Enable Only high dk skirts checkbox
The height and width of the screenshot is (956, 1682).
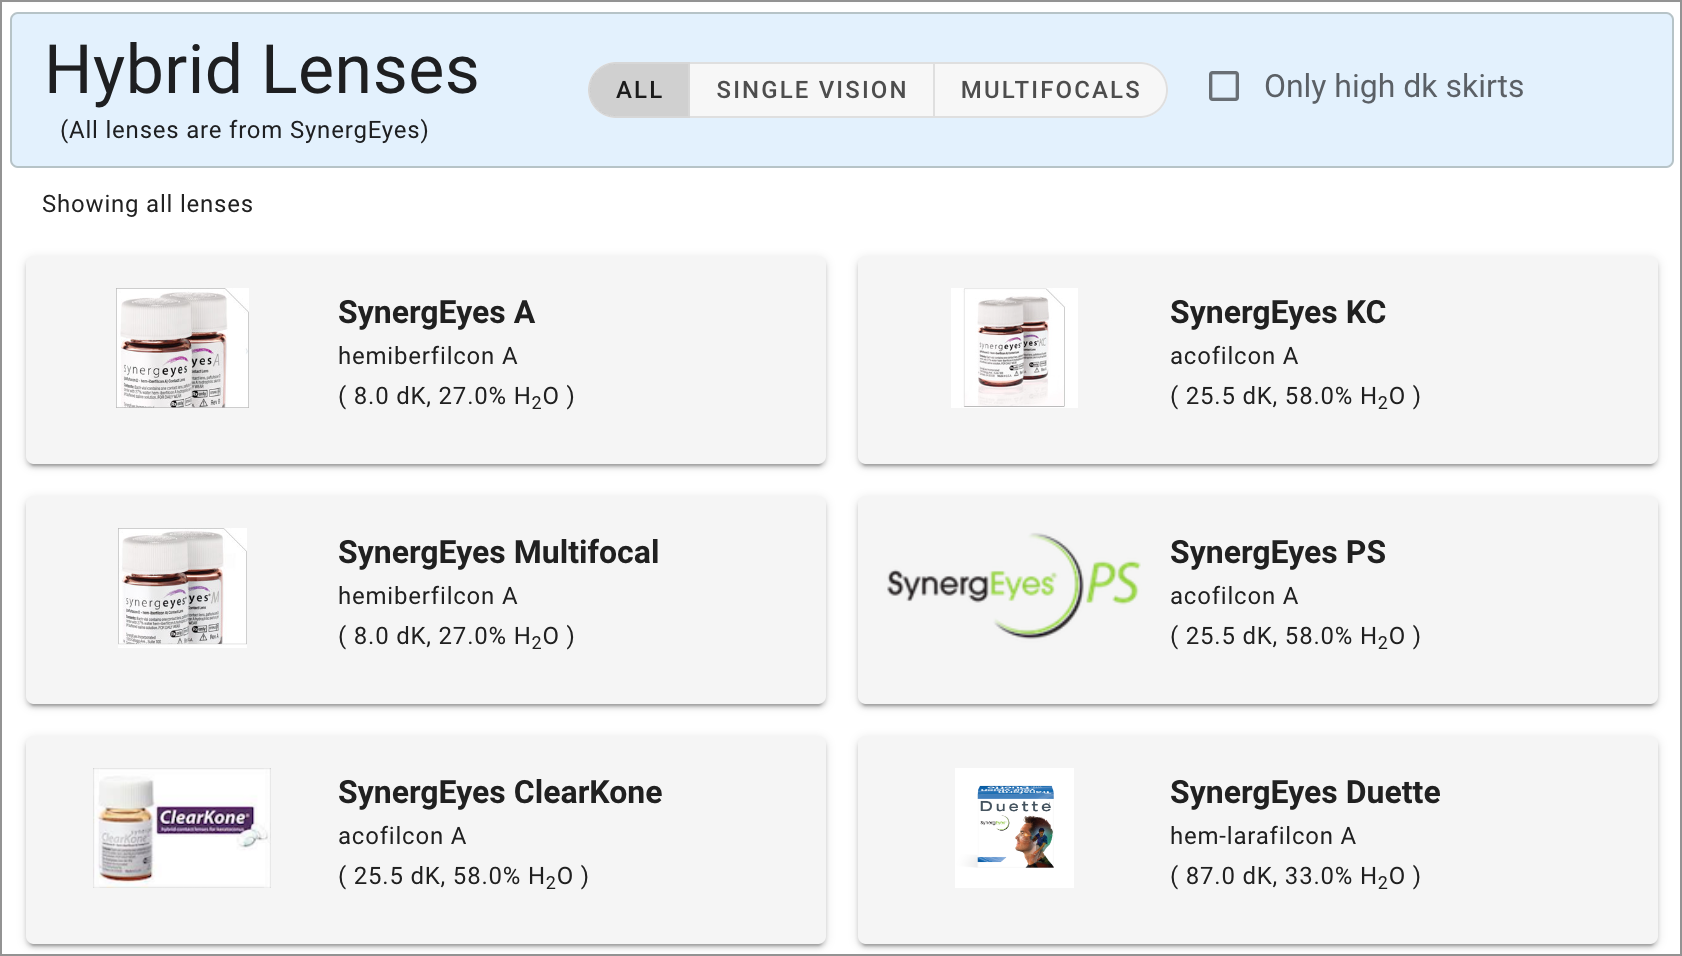click(1224, 87)
